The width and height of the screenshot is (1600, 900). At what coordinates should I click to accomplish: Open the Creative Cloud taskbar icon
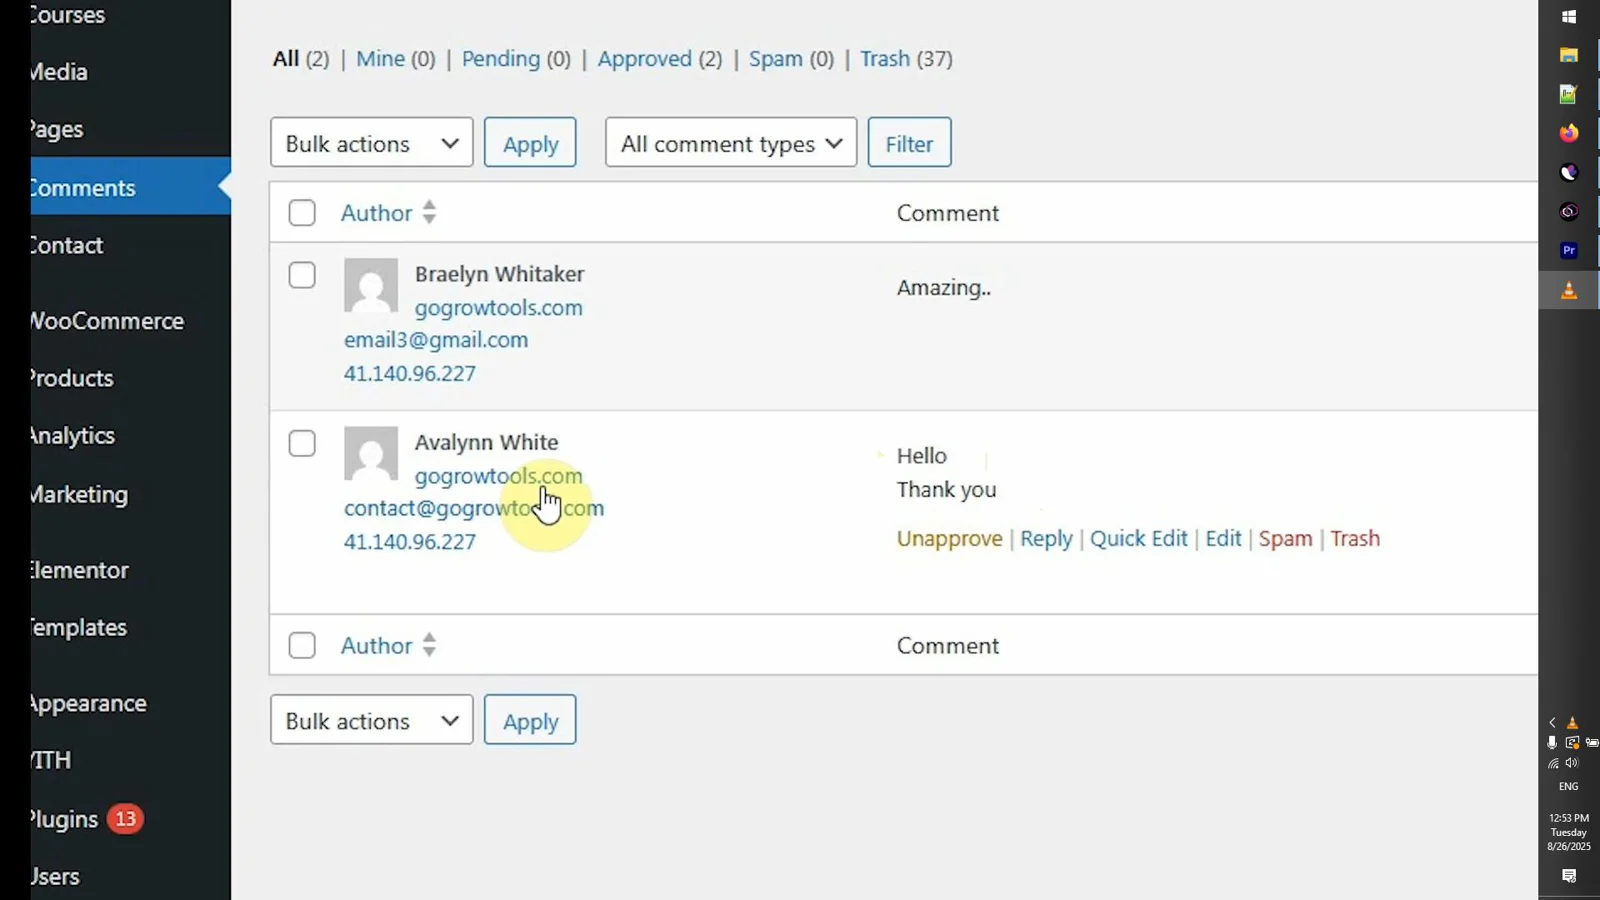[1569, 211]
